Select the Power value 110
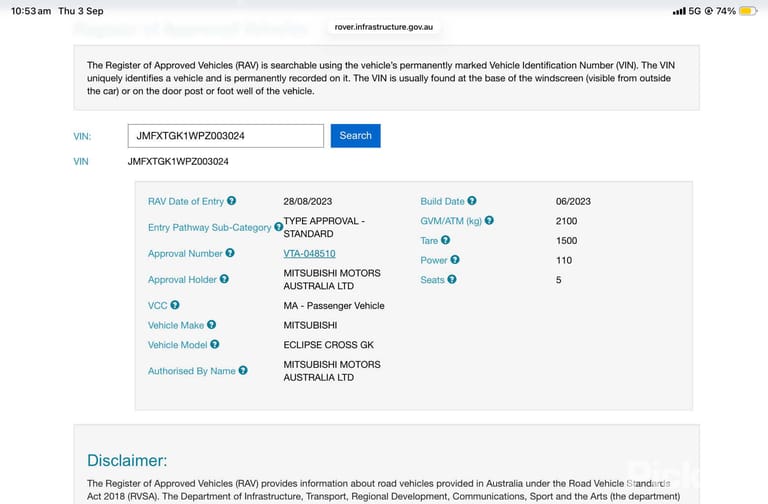Image resolution: width=768 pixels, height=504 pixels. (x=564, y=260)
